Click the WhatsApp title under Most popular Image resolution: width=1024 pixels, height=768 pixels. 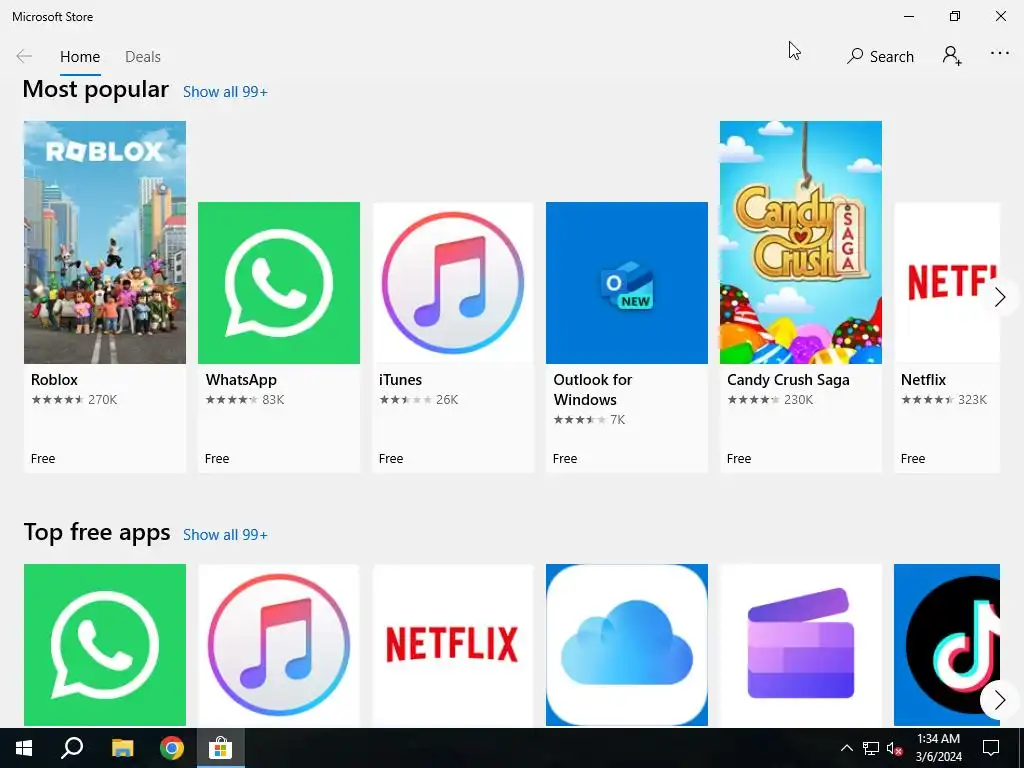(241, 380)
